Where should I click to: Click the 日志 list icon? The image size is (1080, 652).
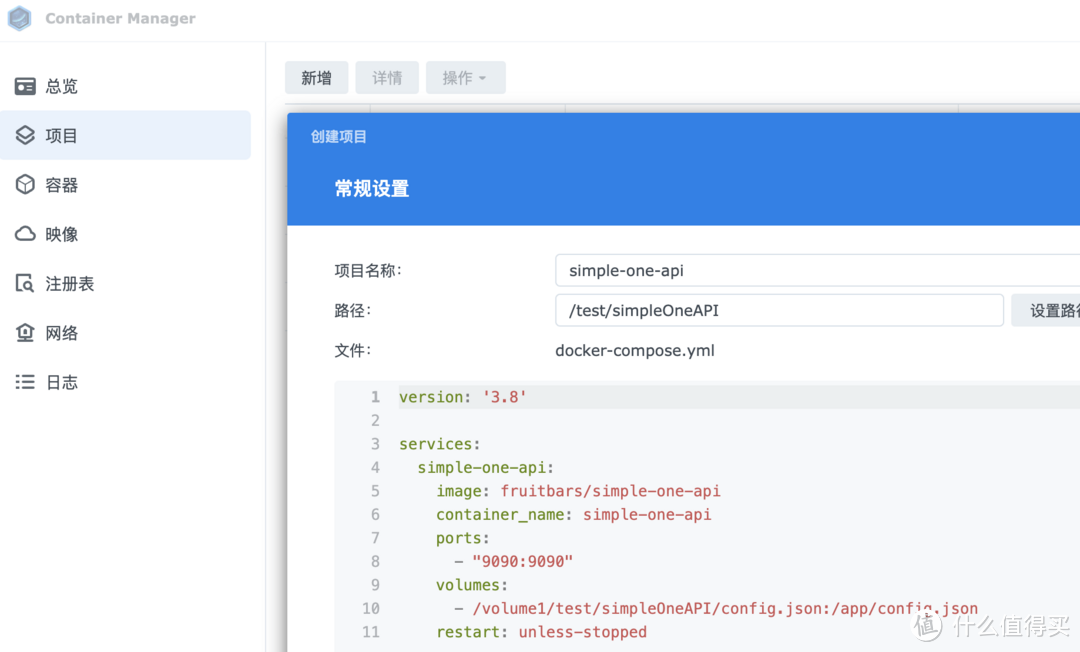pyautogui.click(x=25, y=382)
